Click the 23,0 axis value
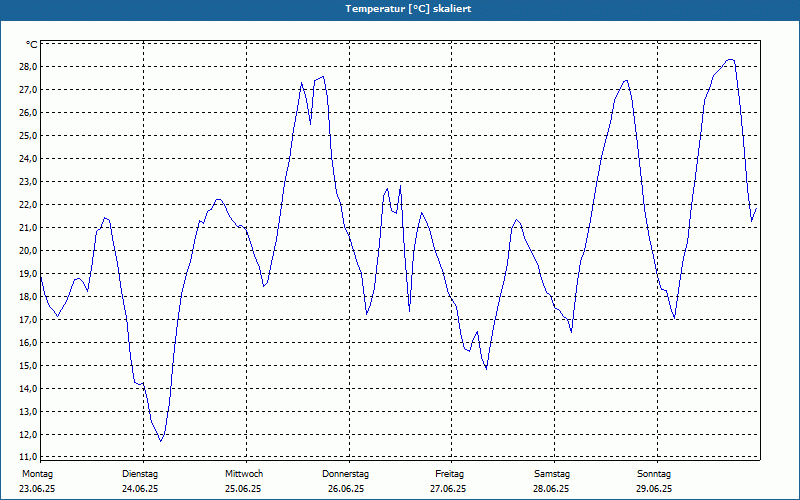The image size is (800, 500). coord(29,182)
